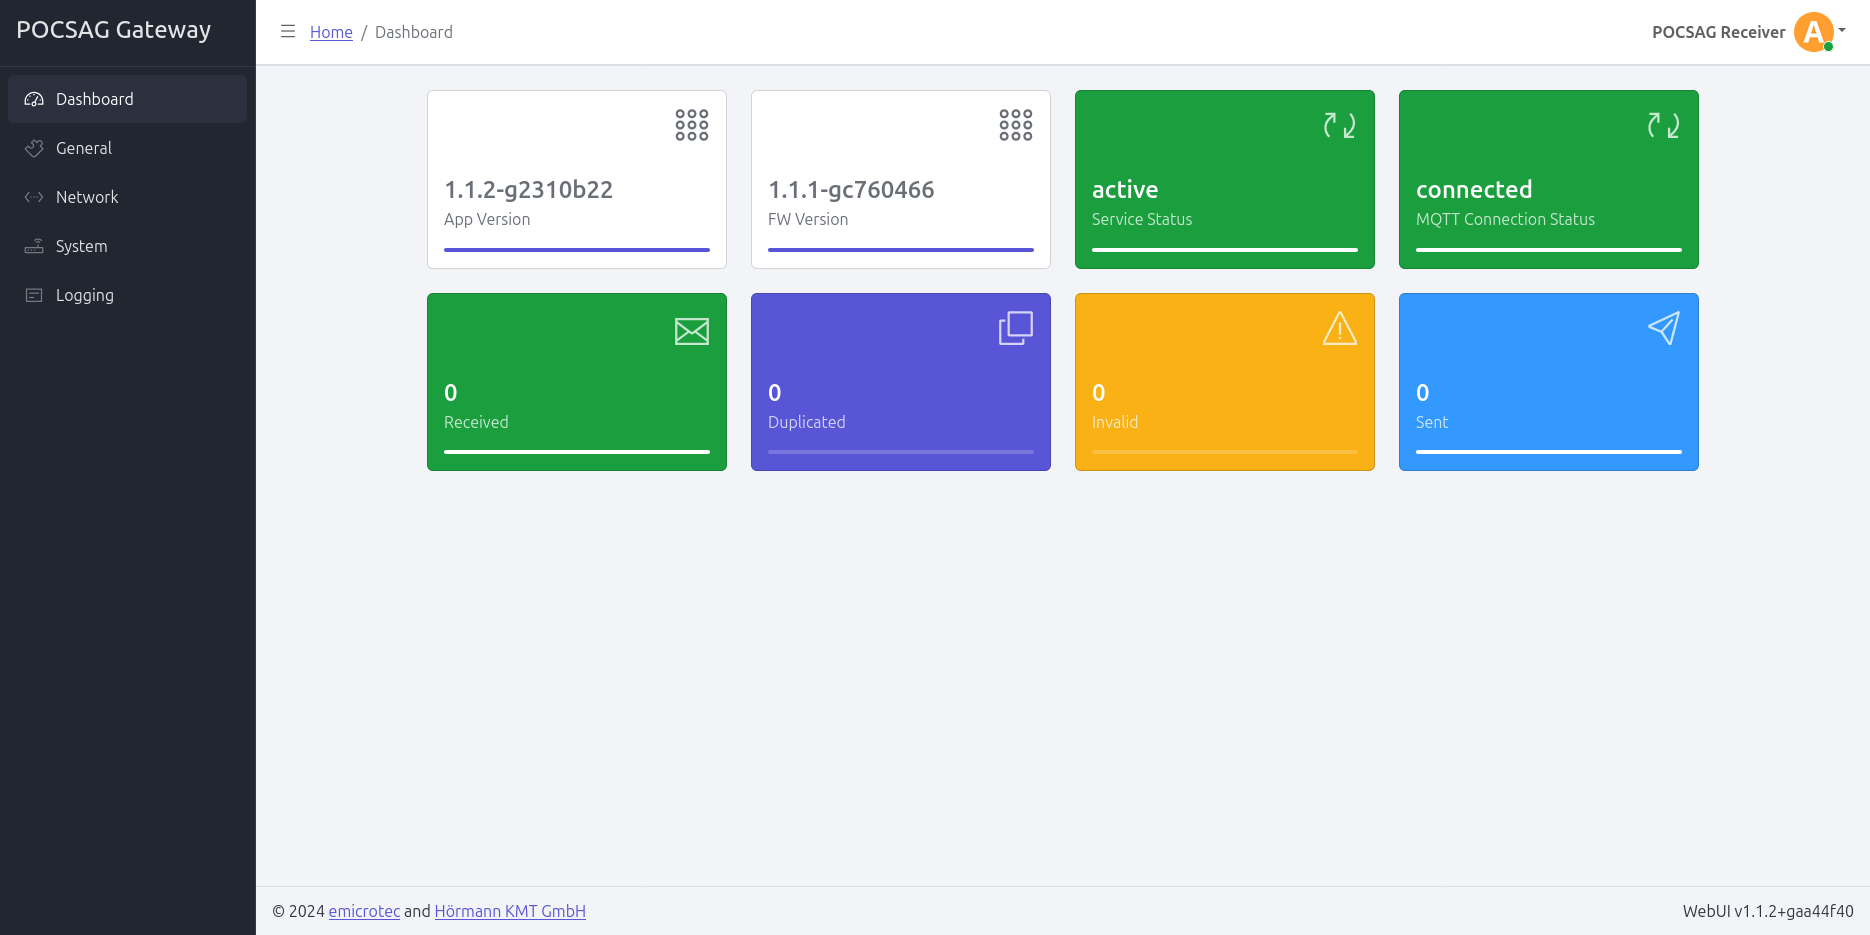Viewport: 1870px width, 935px height.
Task: Toggle the sidebar hamburger menu
Action: tap(288, 32)
